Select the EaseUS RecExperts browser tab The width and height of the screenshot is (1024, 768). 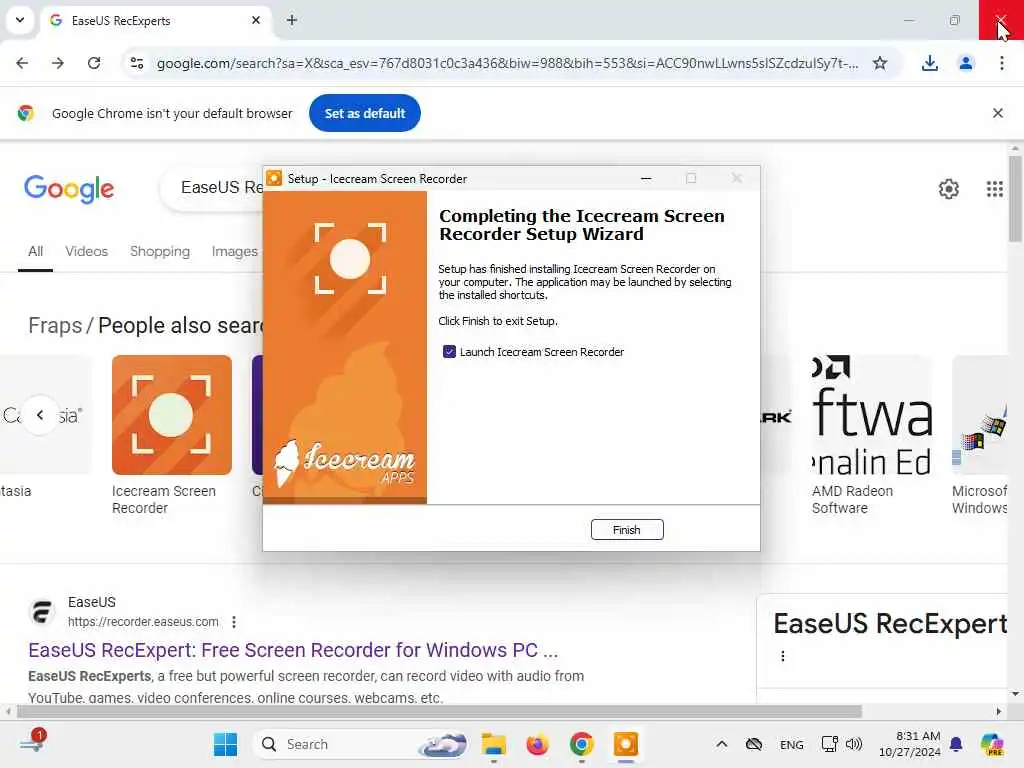155,20
